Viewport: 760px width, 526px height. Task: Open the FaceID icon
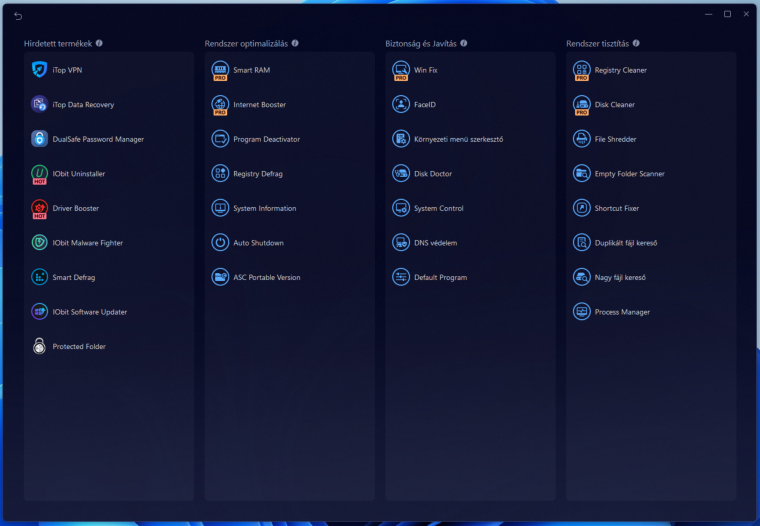(401, 105)
